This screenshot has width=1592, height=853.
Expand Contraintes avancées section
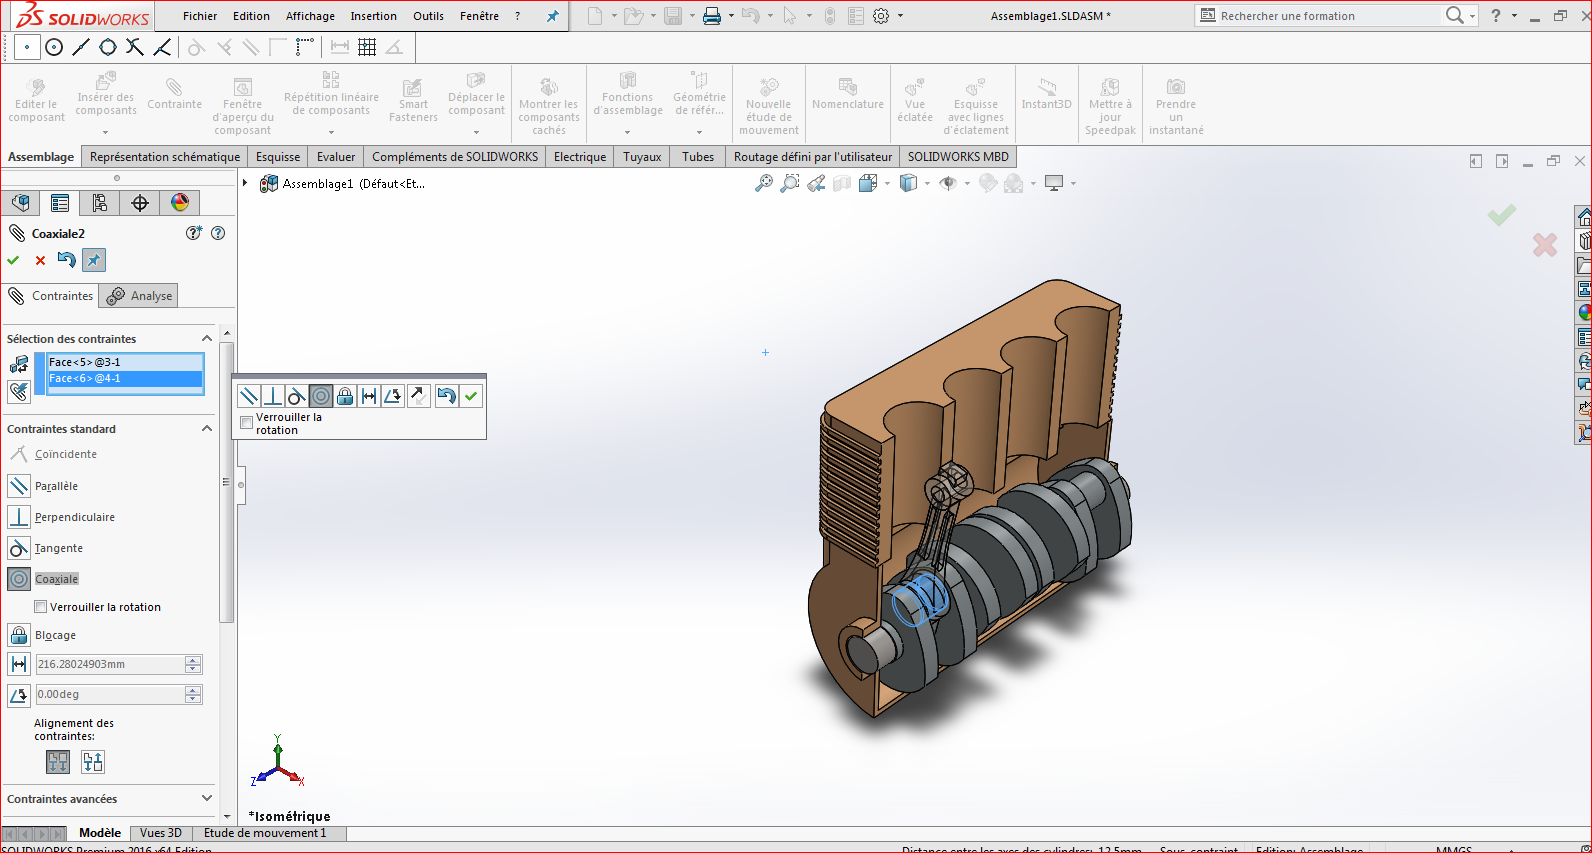[x=207, y=798]
